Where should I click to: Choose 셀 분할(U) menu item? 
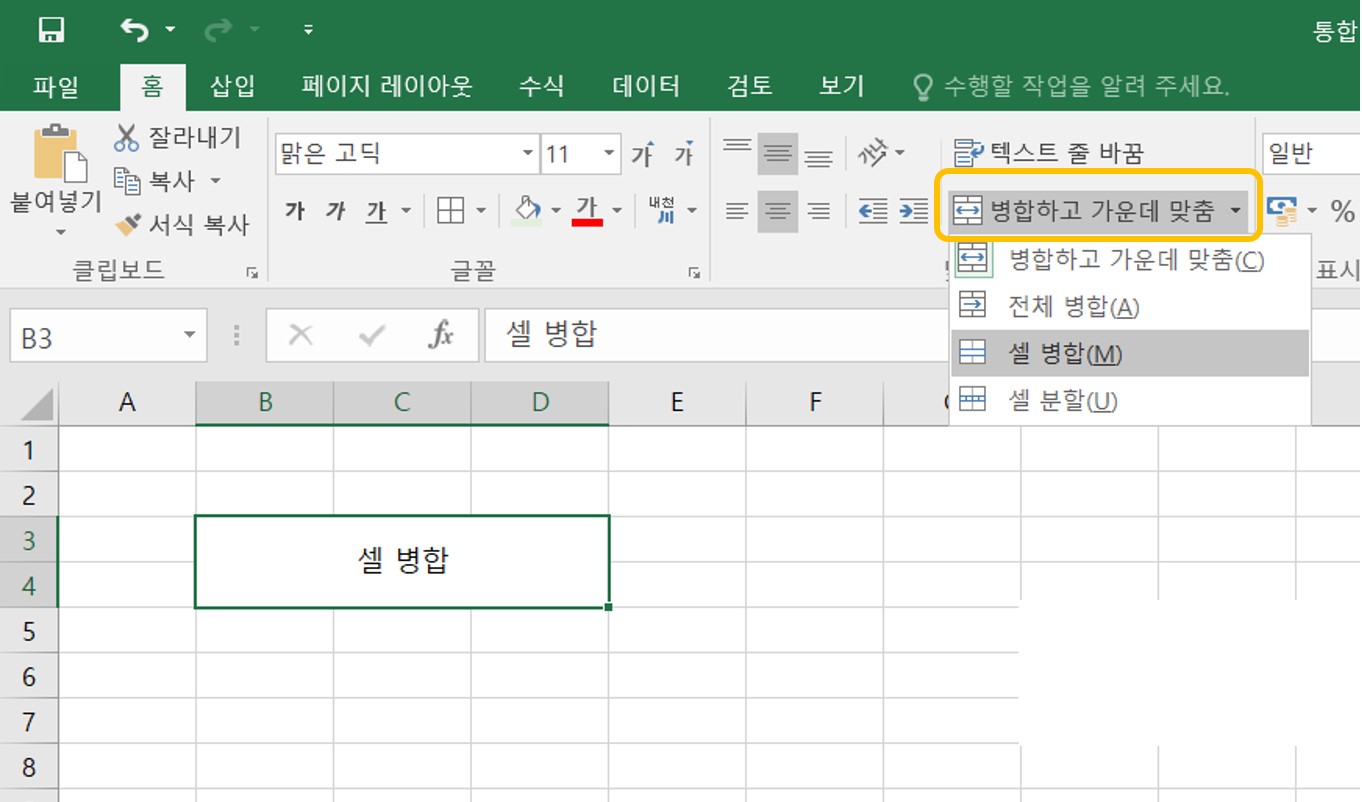1130,401
